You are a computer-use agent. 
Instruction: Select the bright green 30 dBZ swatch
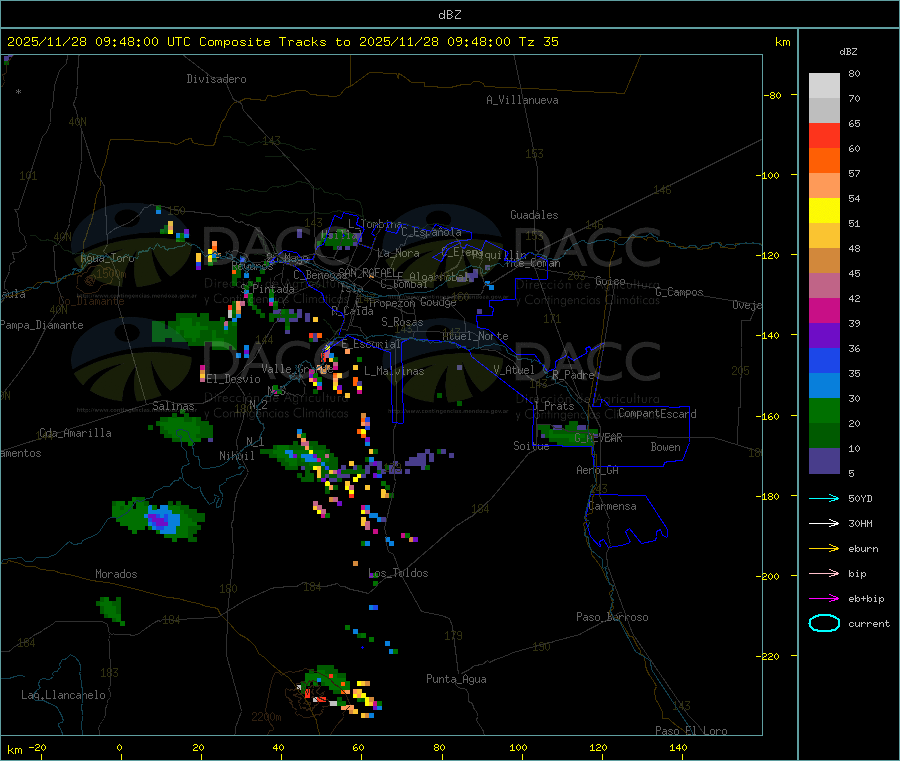pos(824,410)
